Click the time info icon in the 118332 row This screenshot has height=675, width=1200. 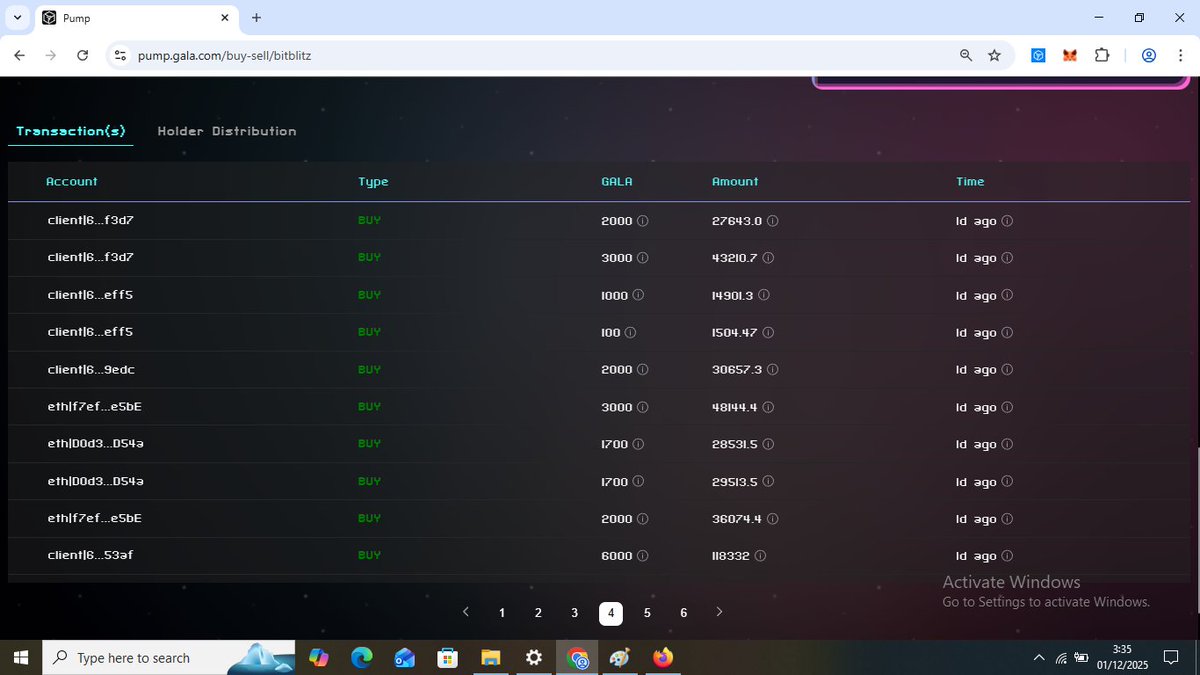point(1007,556)
